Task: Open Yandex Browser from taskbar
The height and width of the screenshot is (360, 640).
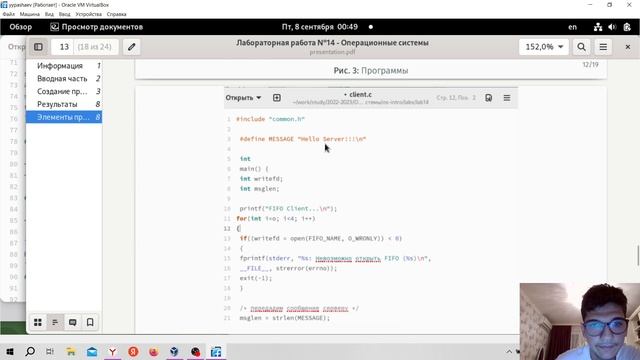Action: coord(112,351)
